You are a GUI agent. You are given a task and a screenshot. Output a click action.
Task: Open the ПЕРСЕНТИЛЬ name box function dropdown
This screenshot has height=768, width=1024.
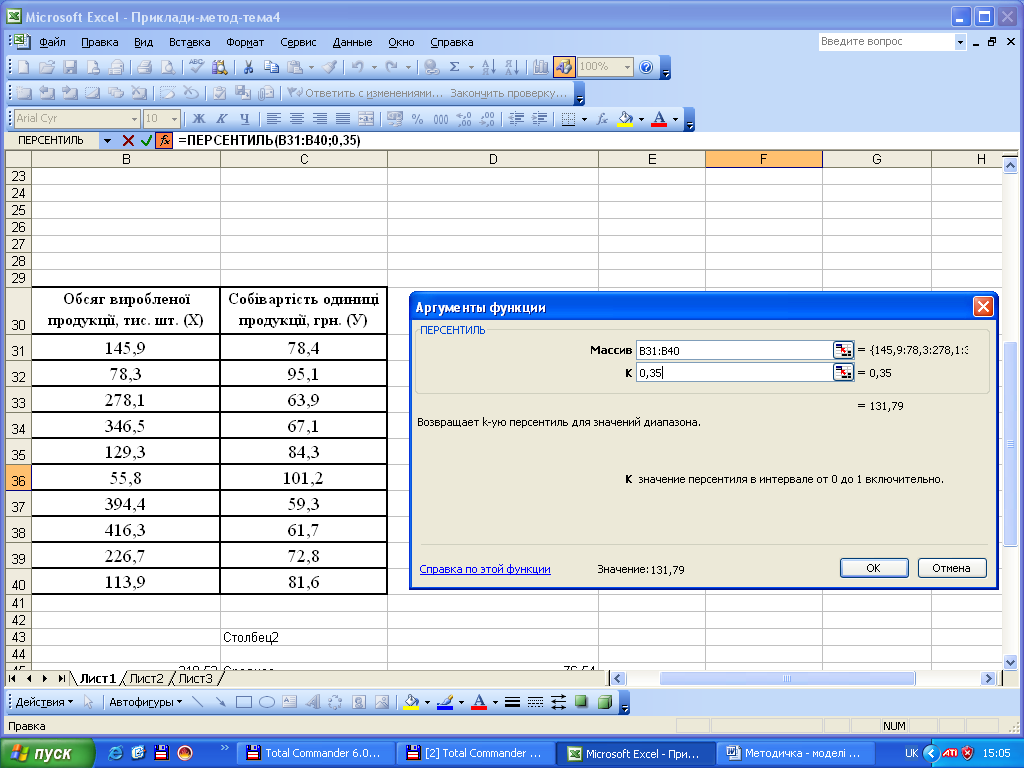107,140
